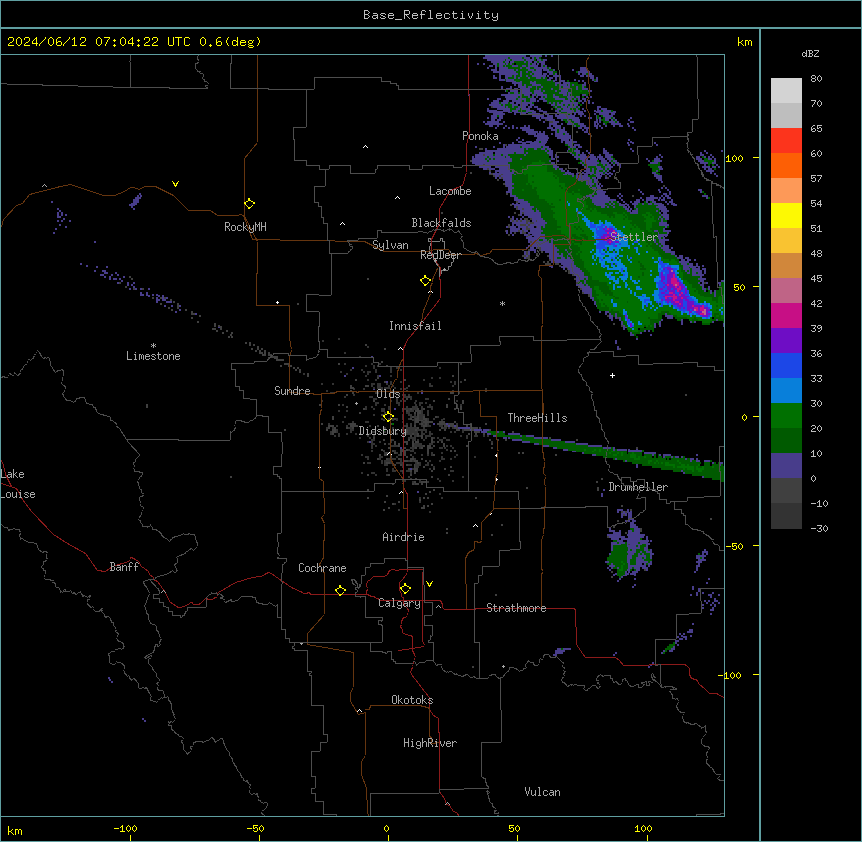Click the km unit label in the bottom left
Viewport: 862px width, 842px height.
(14, 831)
